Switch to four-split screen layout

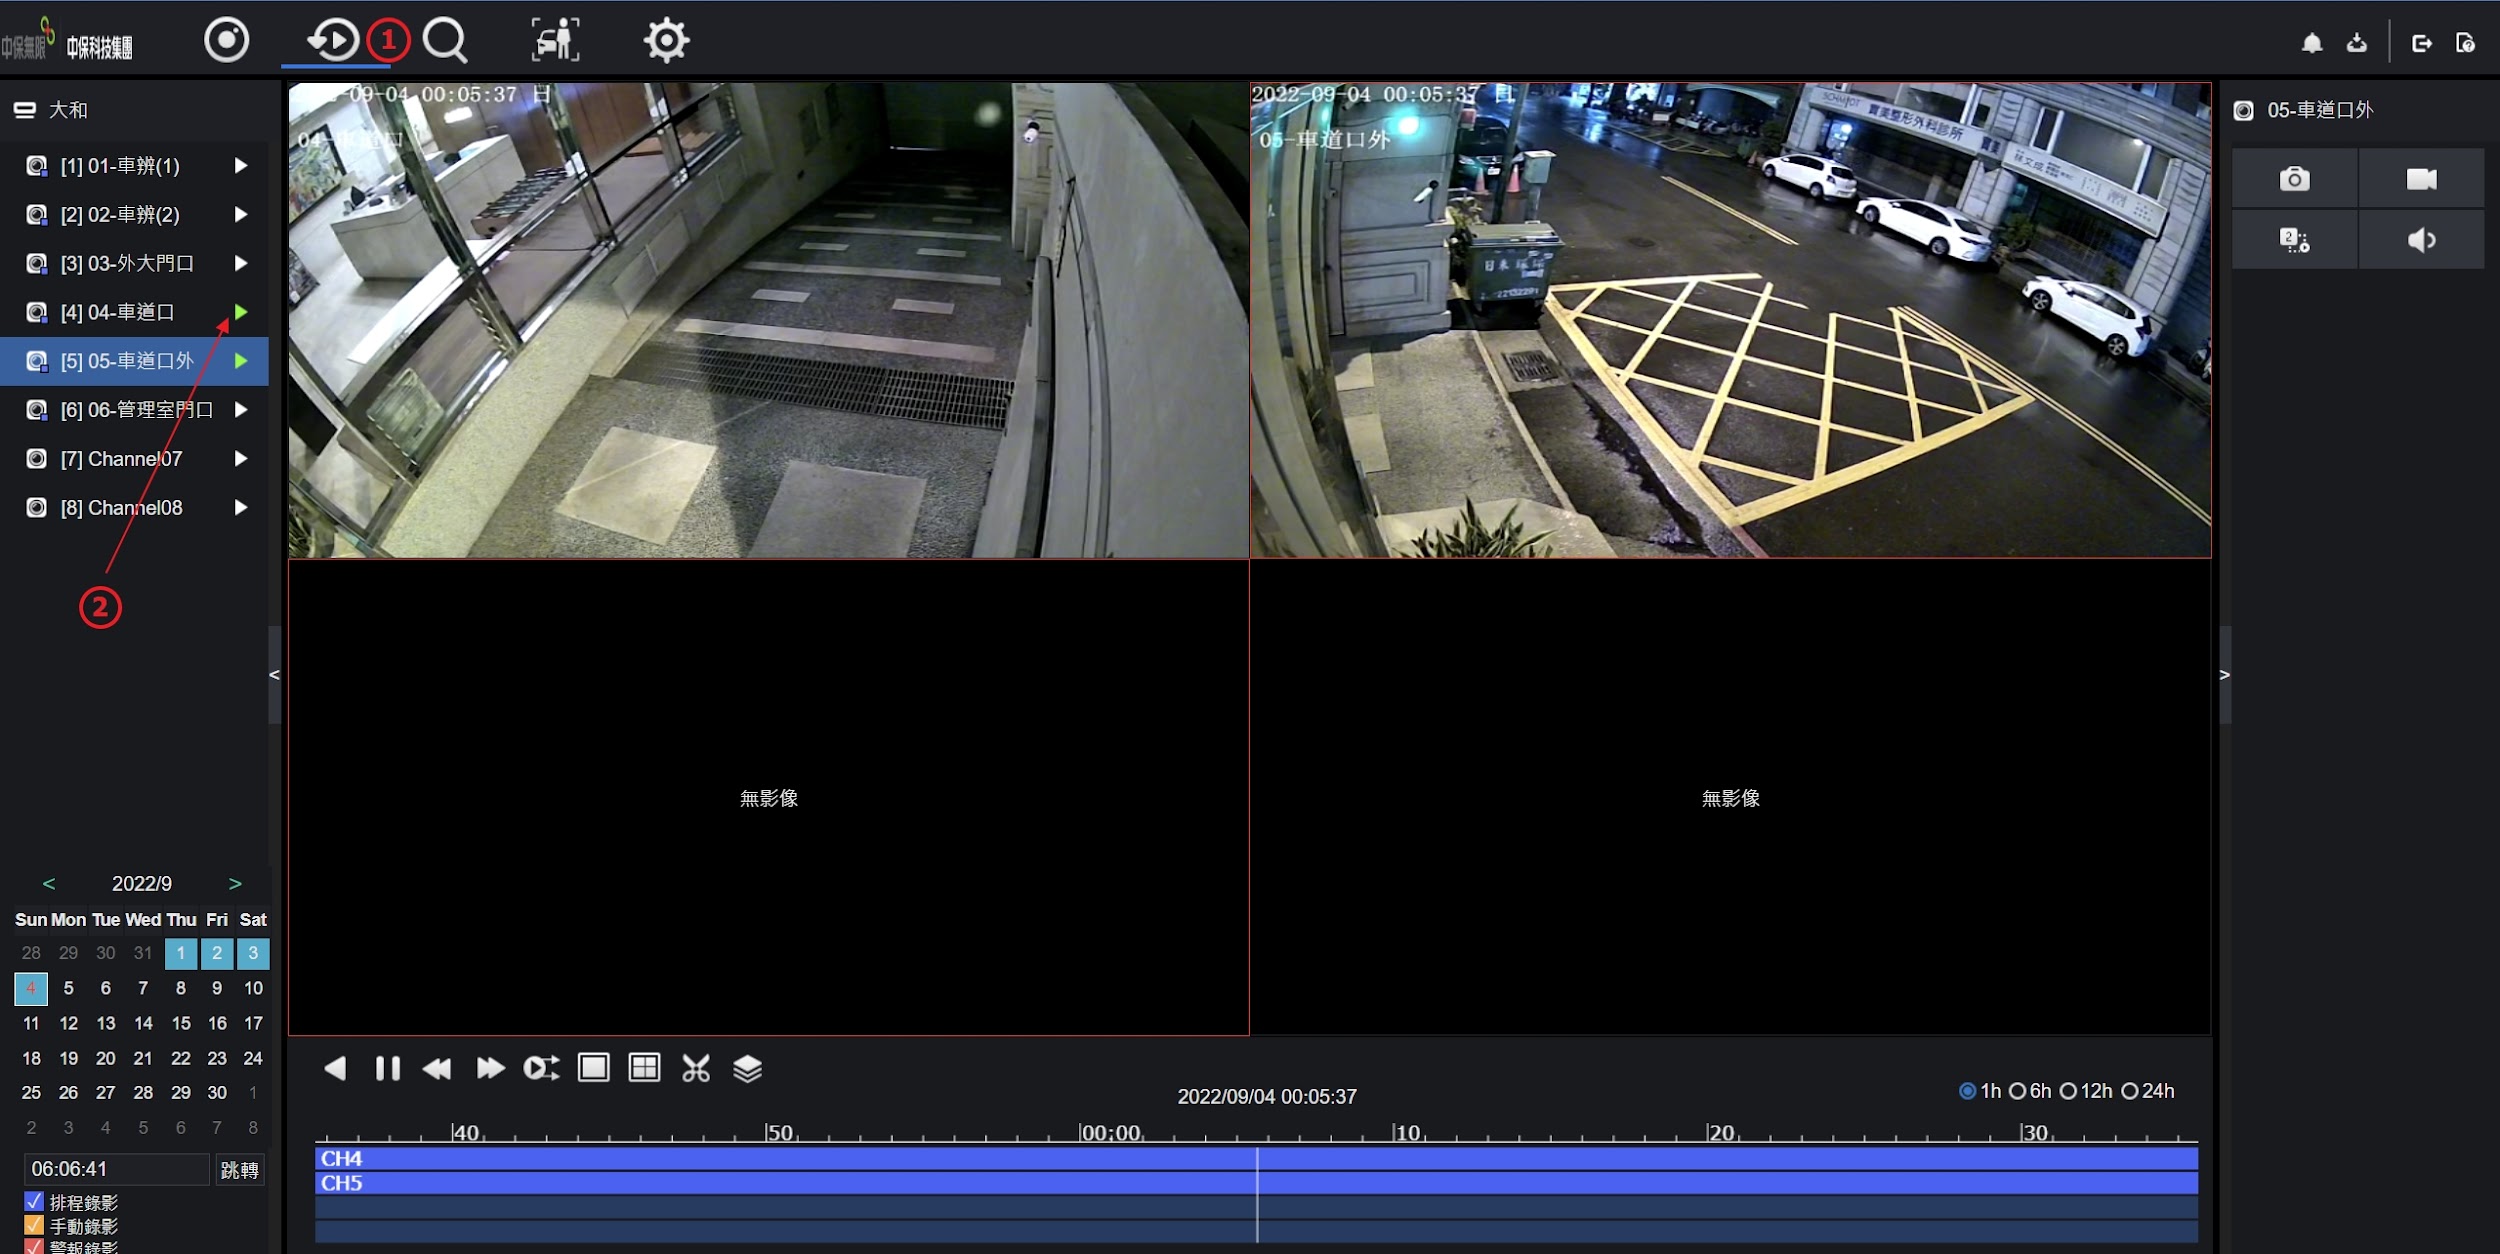point(644,1067)
